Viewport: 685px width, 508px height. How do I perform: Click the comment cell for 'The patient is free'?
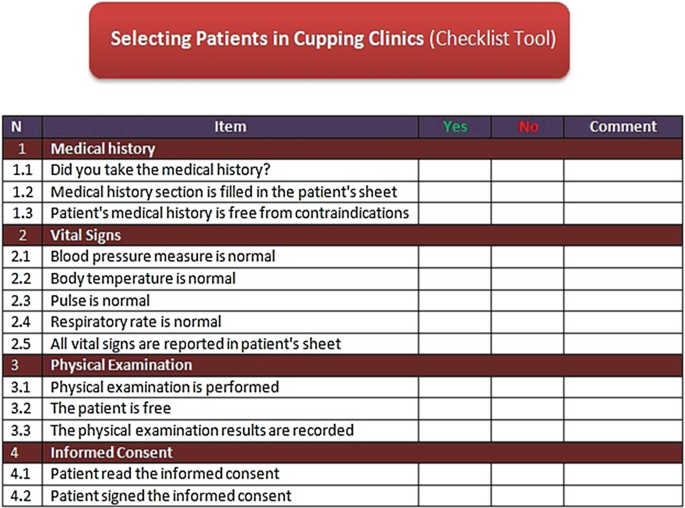tap(622, 409)
